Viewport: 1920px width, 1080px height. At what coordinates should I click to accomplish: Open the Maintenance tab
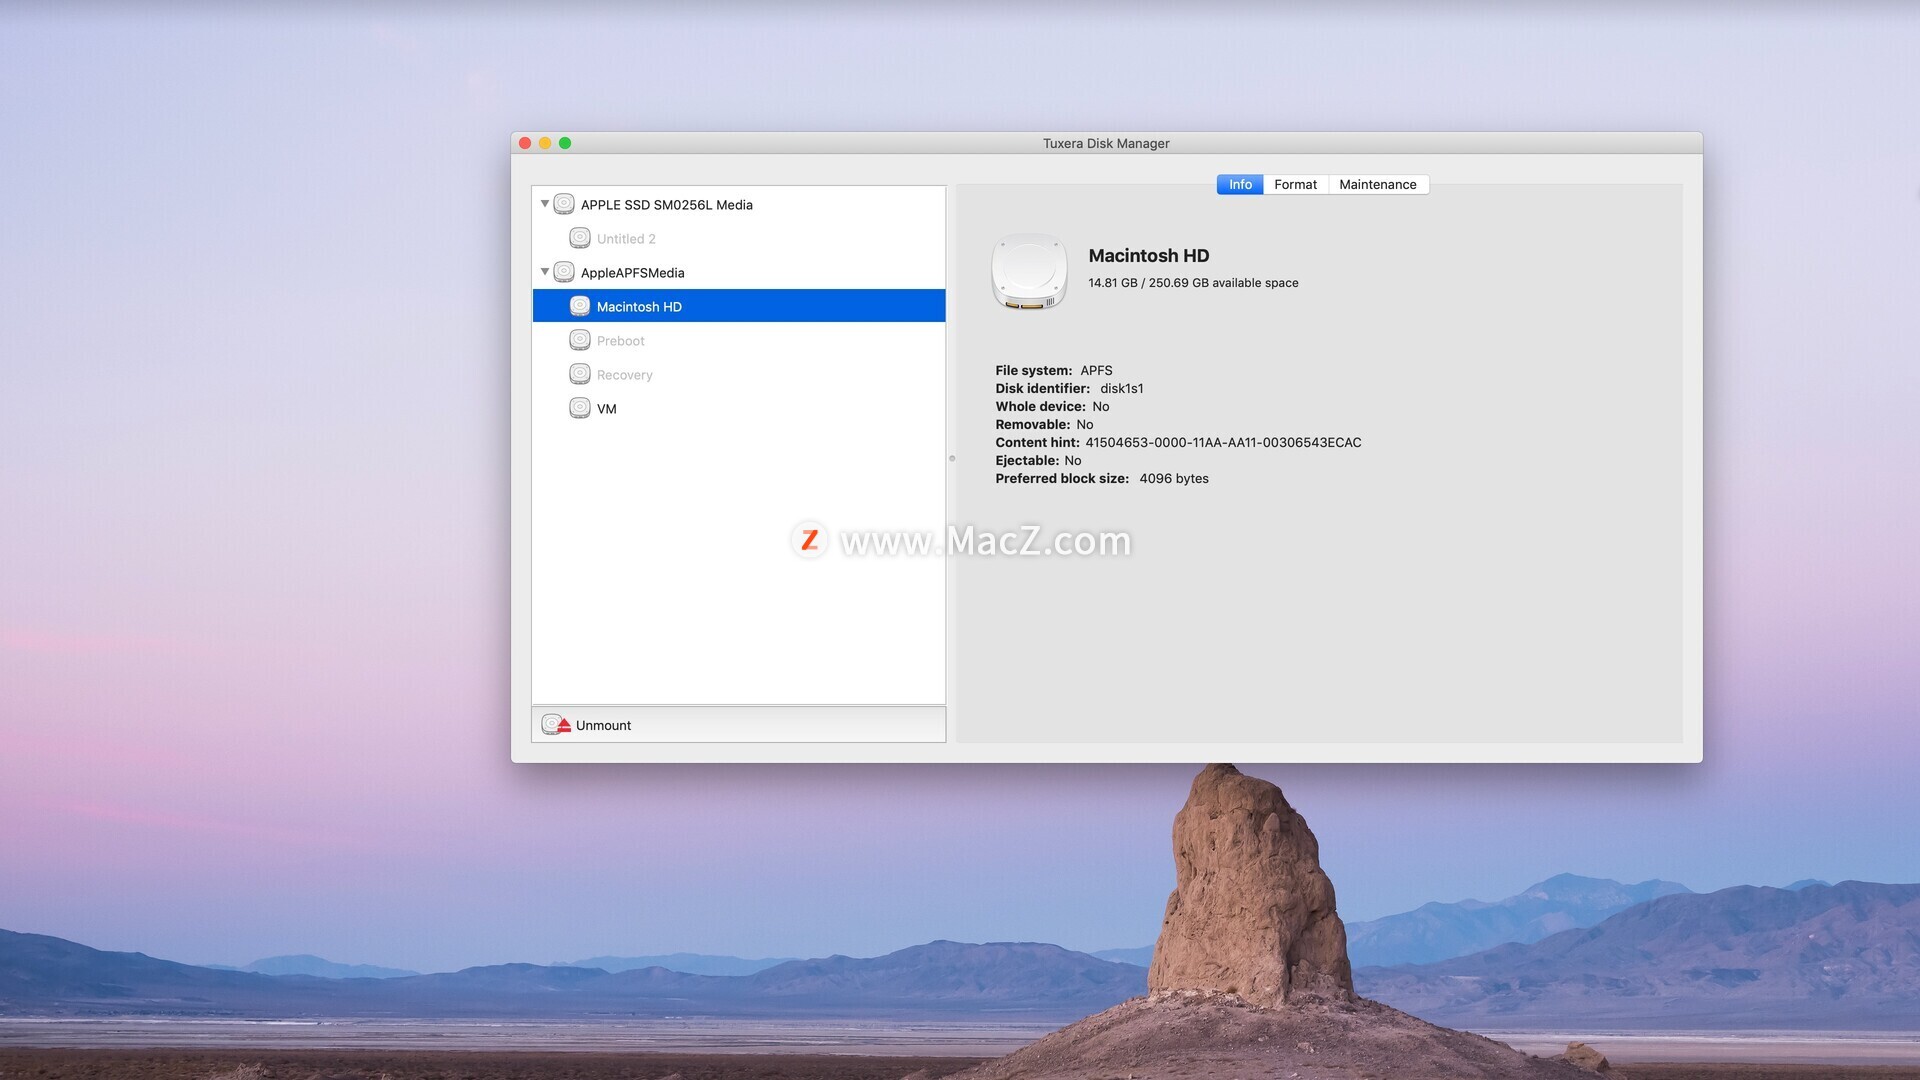[x=1378, y=184]
